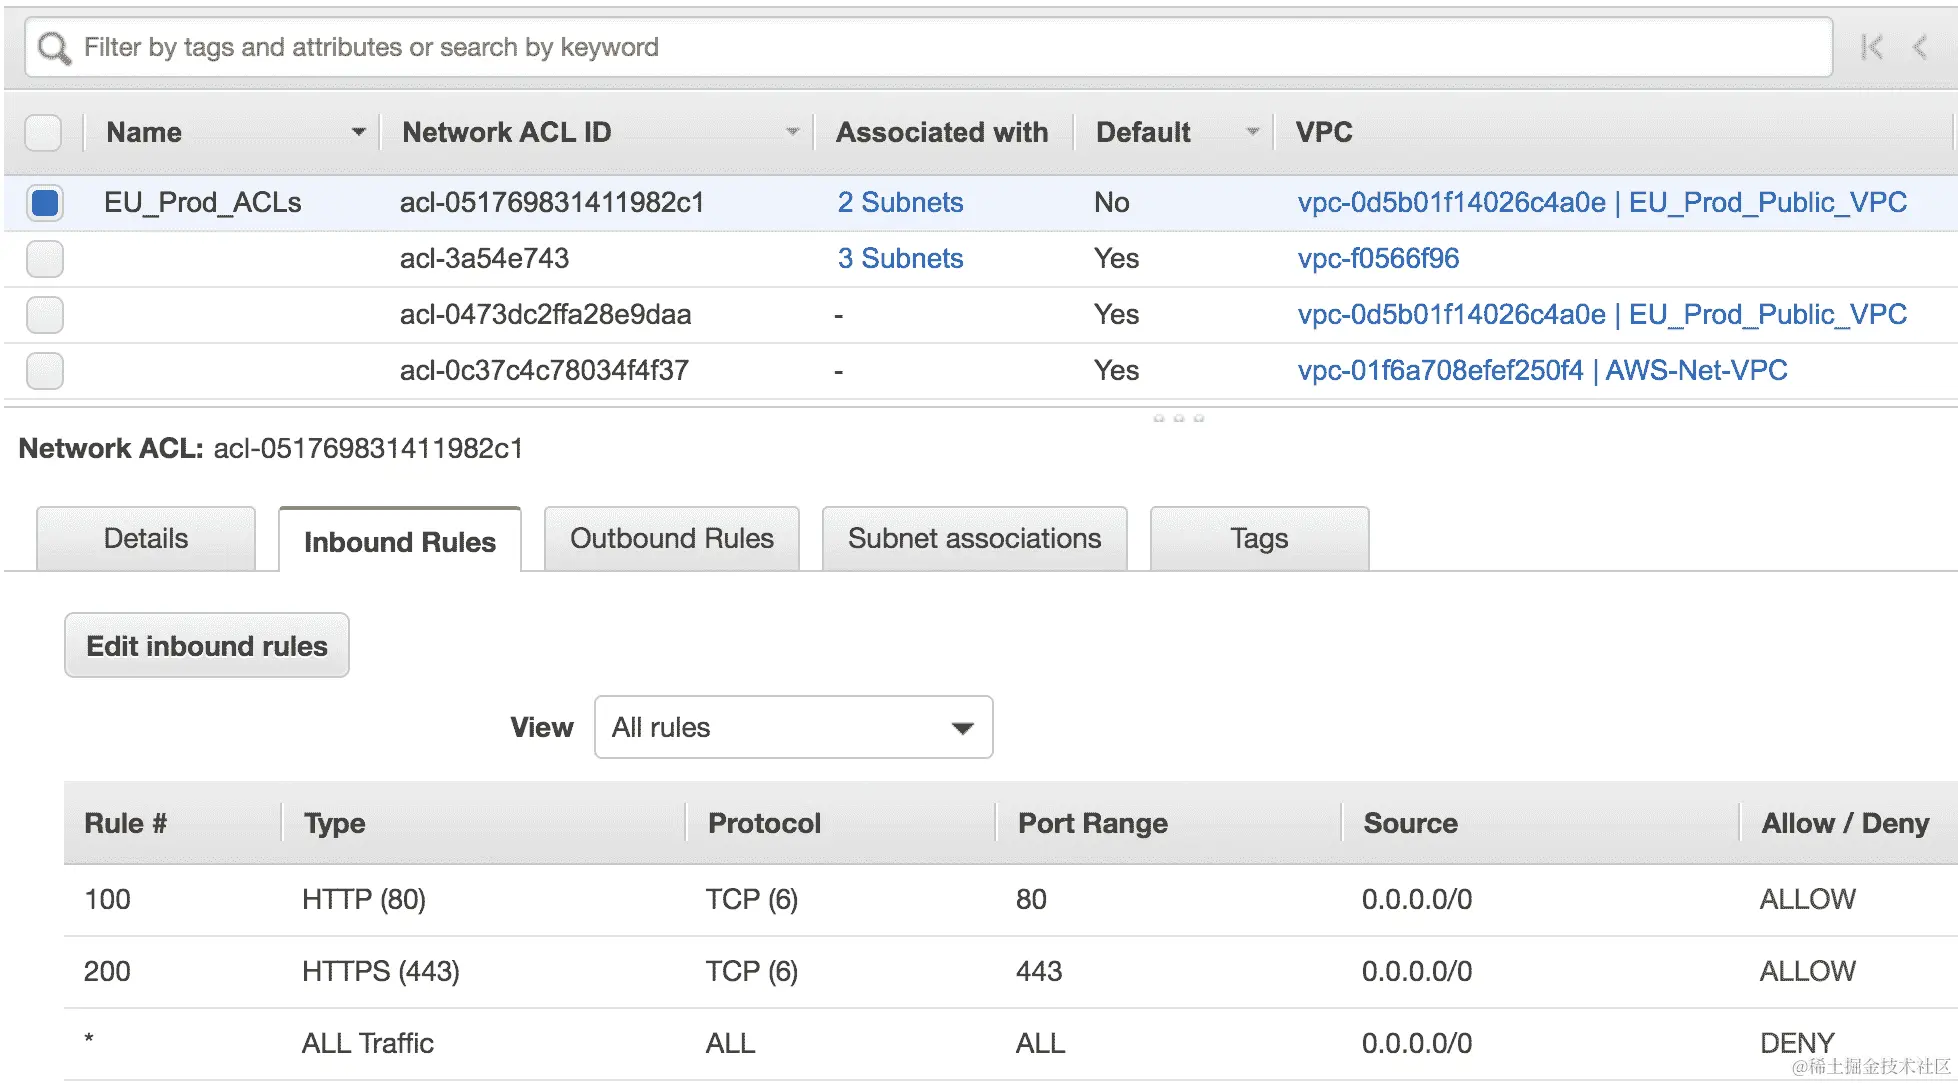Go to first page arrow icon

pos(1871,47)
